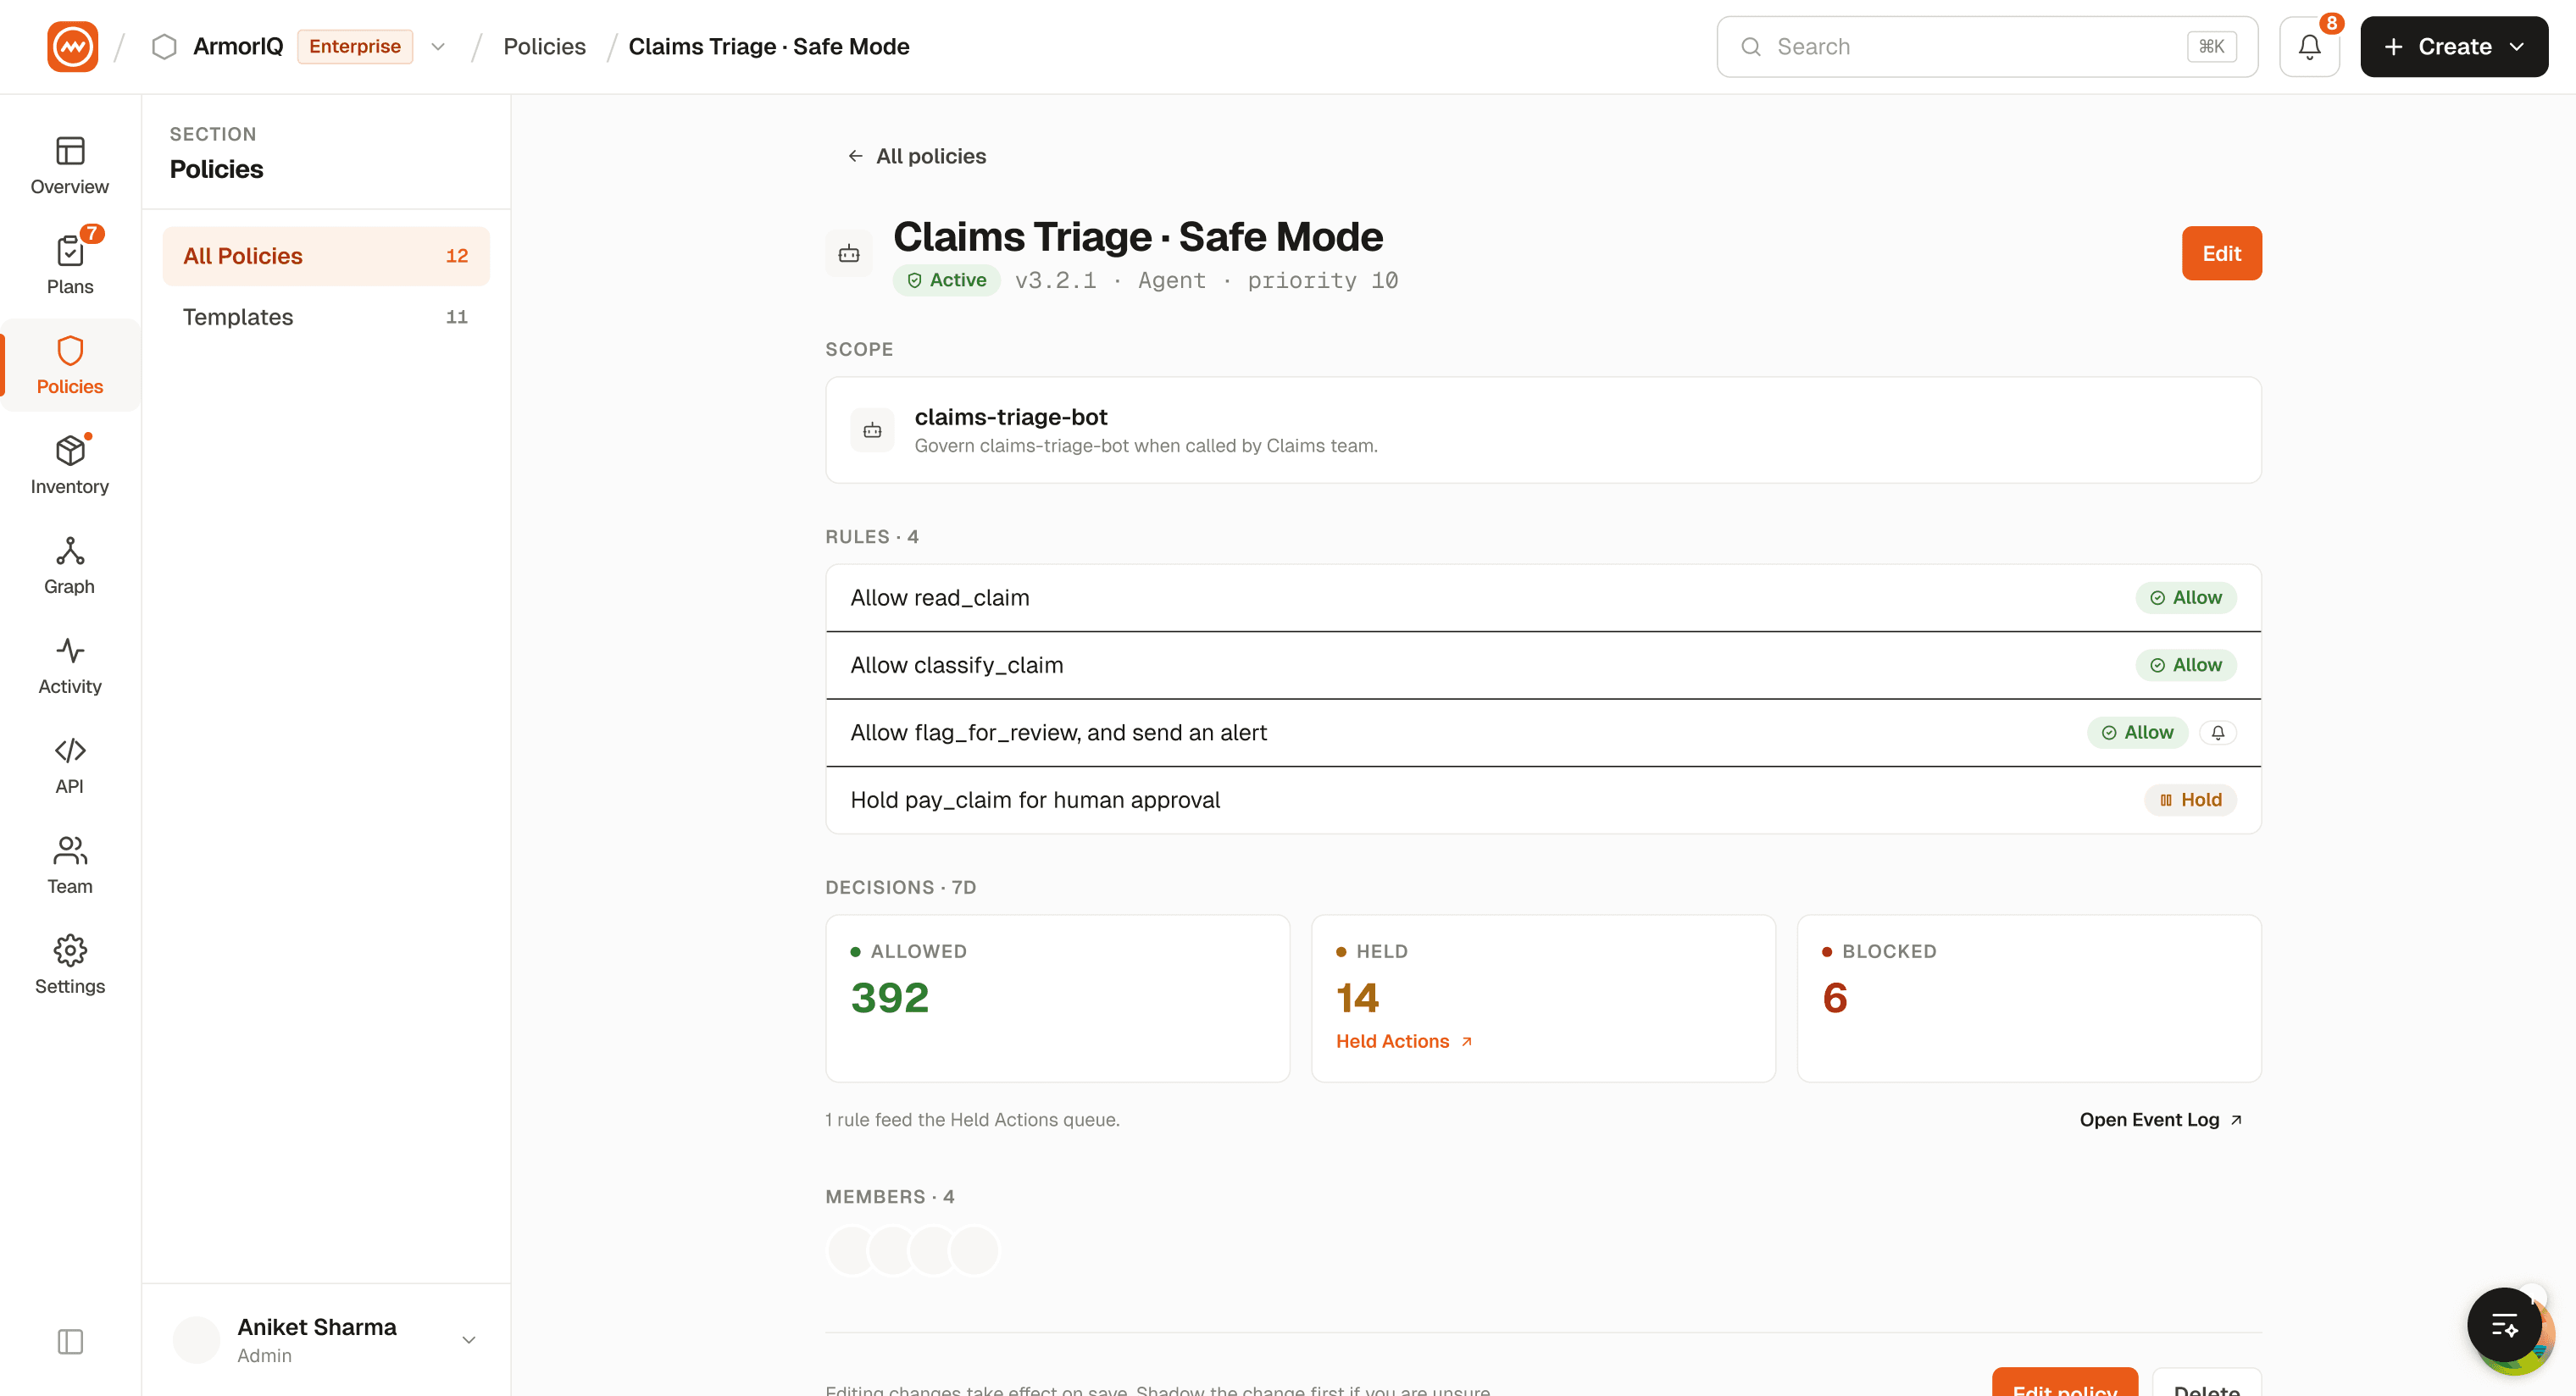Click the ⌘K shortcut hint in search
2576x1396 pixels.
pos(2211,47)
